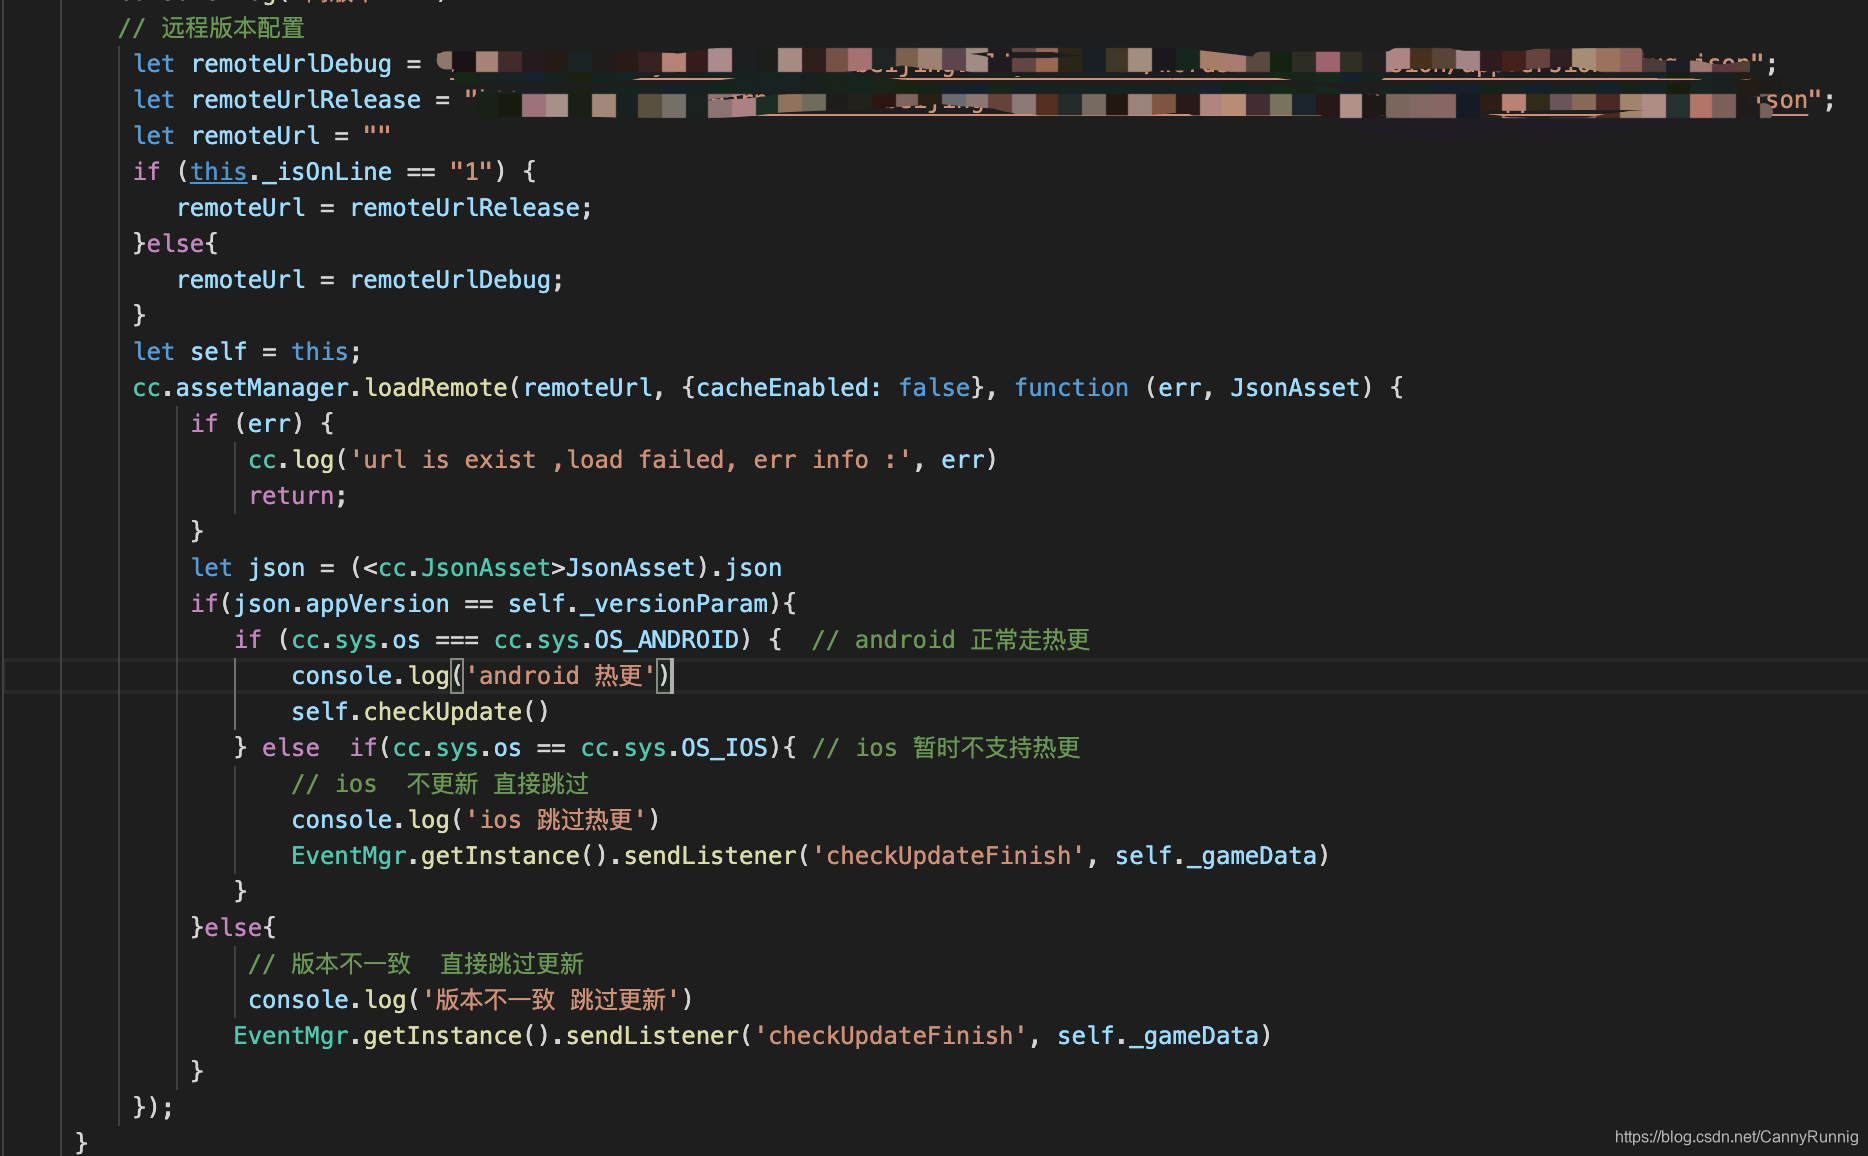The image size is (1868, 1156).
Task: Click the OS_IOS constant
Action: (x=722, y=747)
